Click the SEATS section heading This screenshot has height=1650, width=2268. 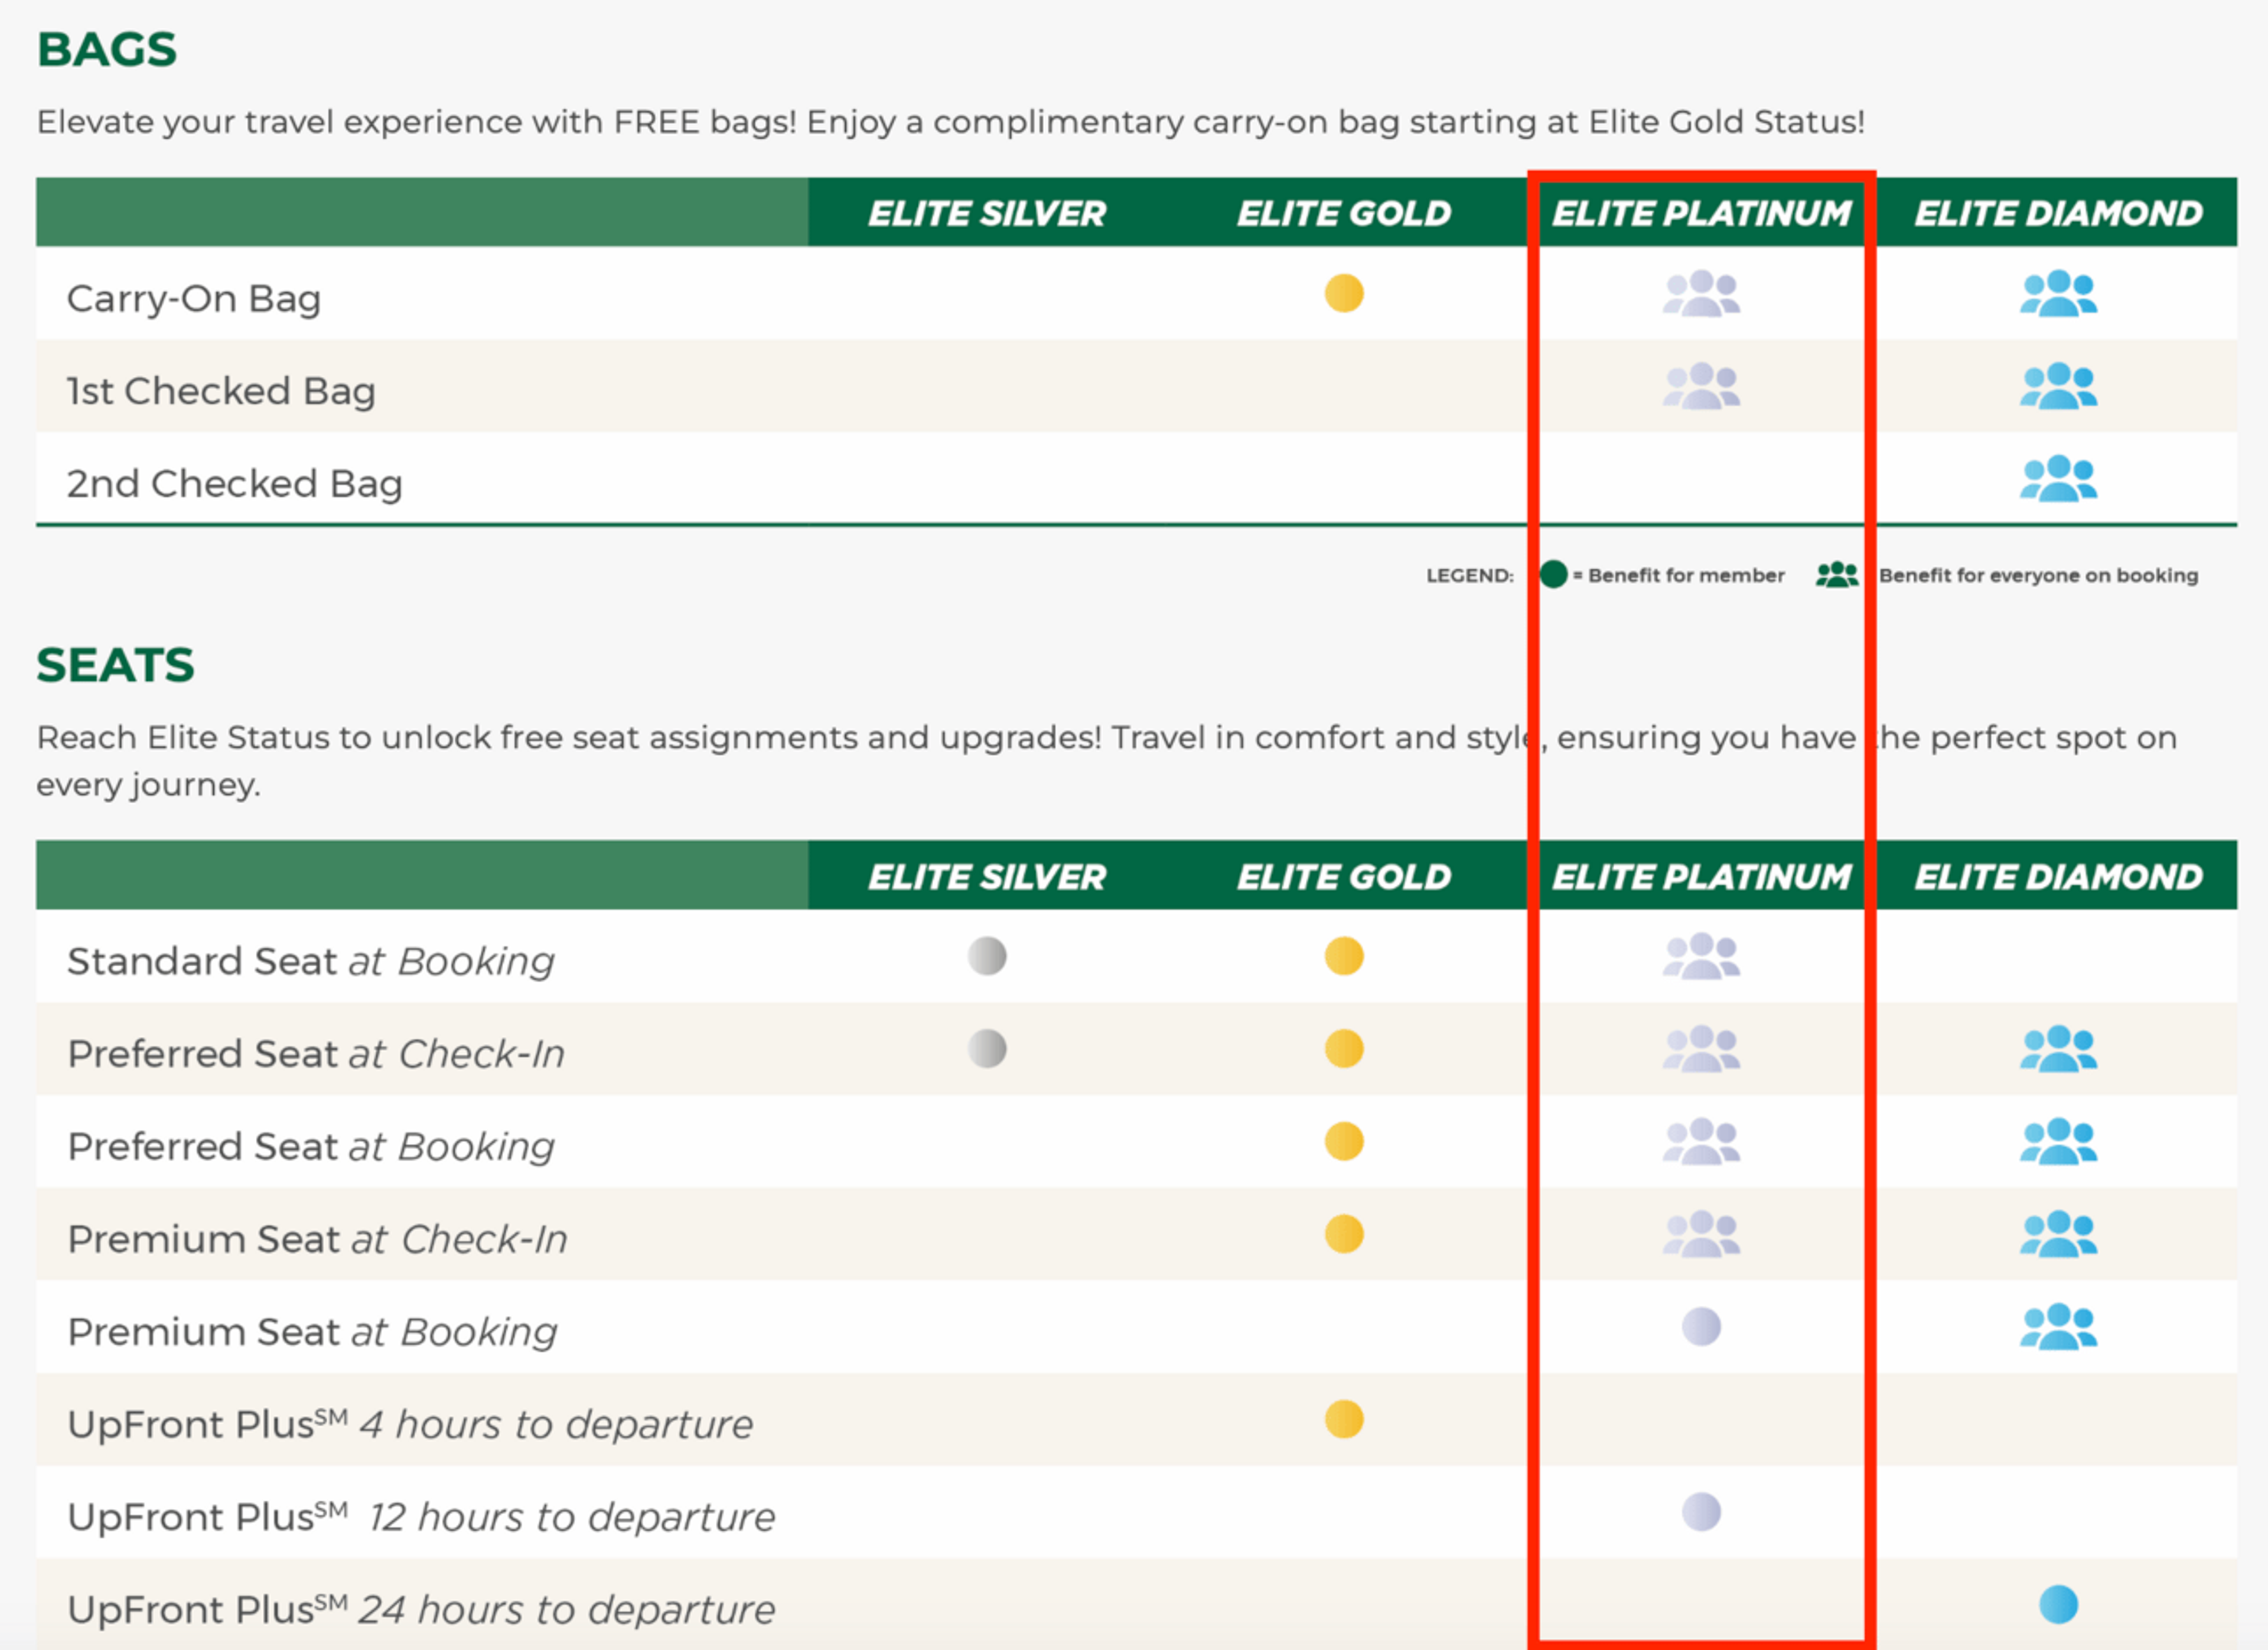[116, 665]
